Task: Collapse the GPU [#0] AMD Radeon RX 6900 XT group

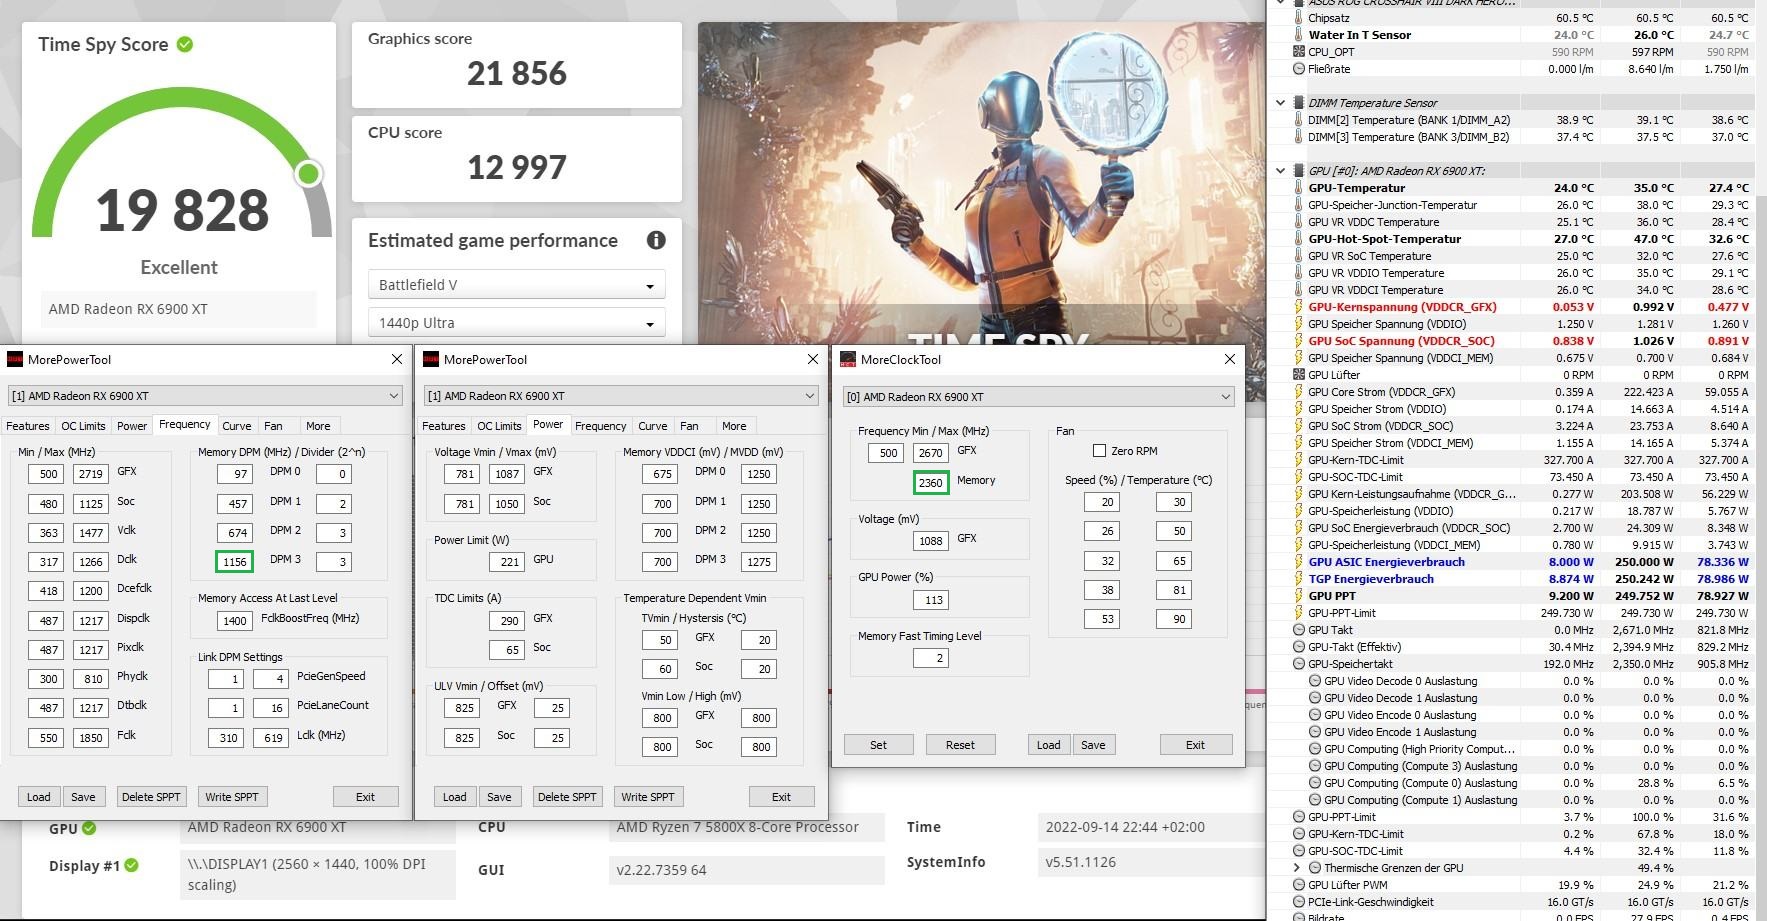Action: tap(1280, 171)
